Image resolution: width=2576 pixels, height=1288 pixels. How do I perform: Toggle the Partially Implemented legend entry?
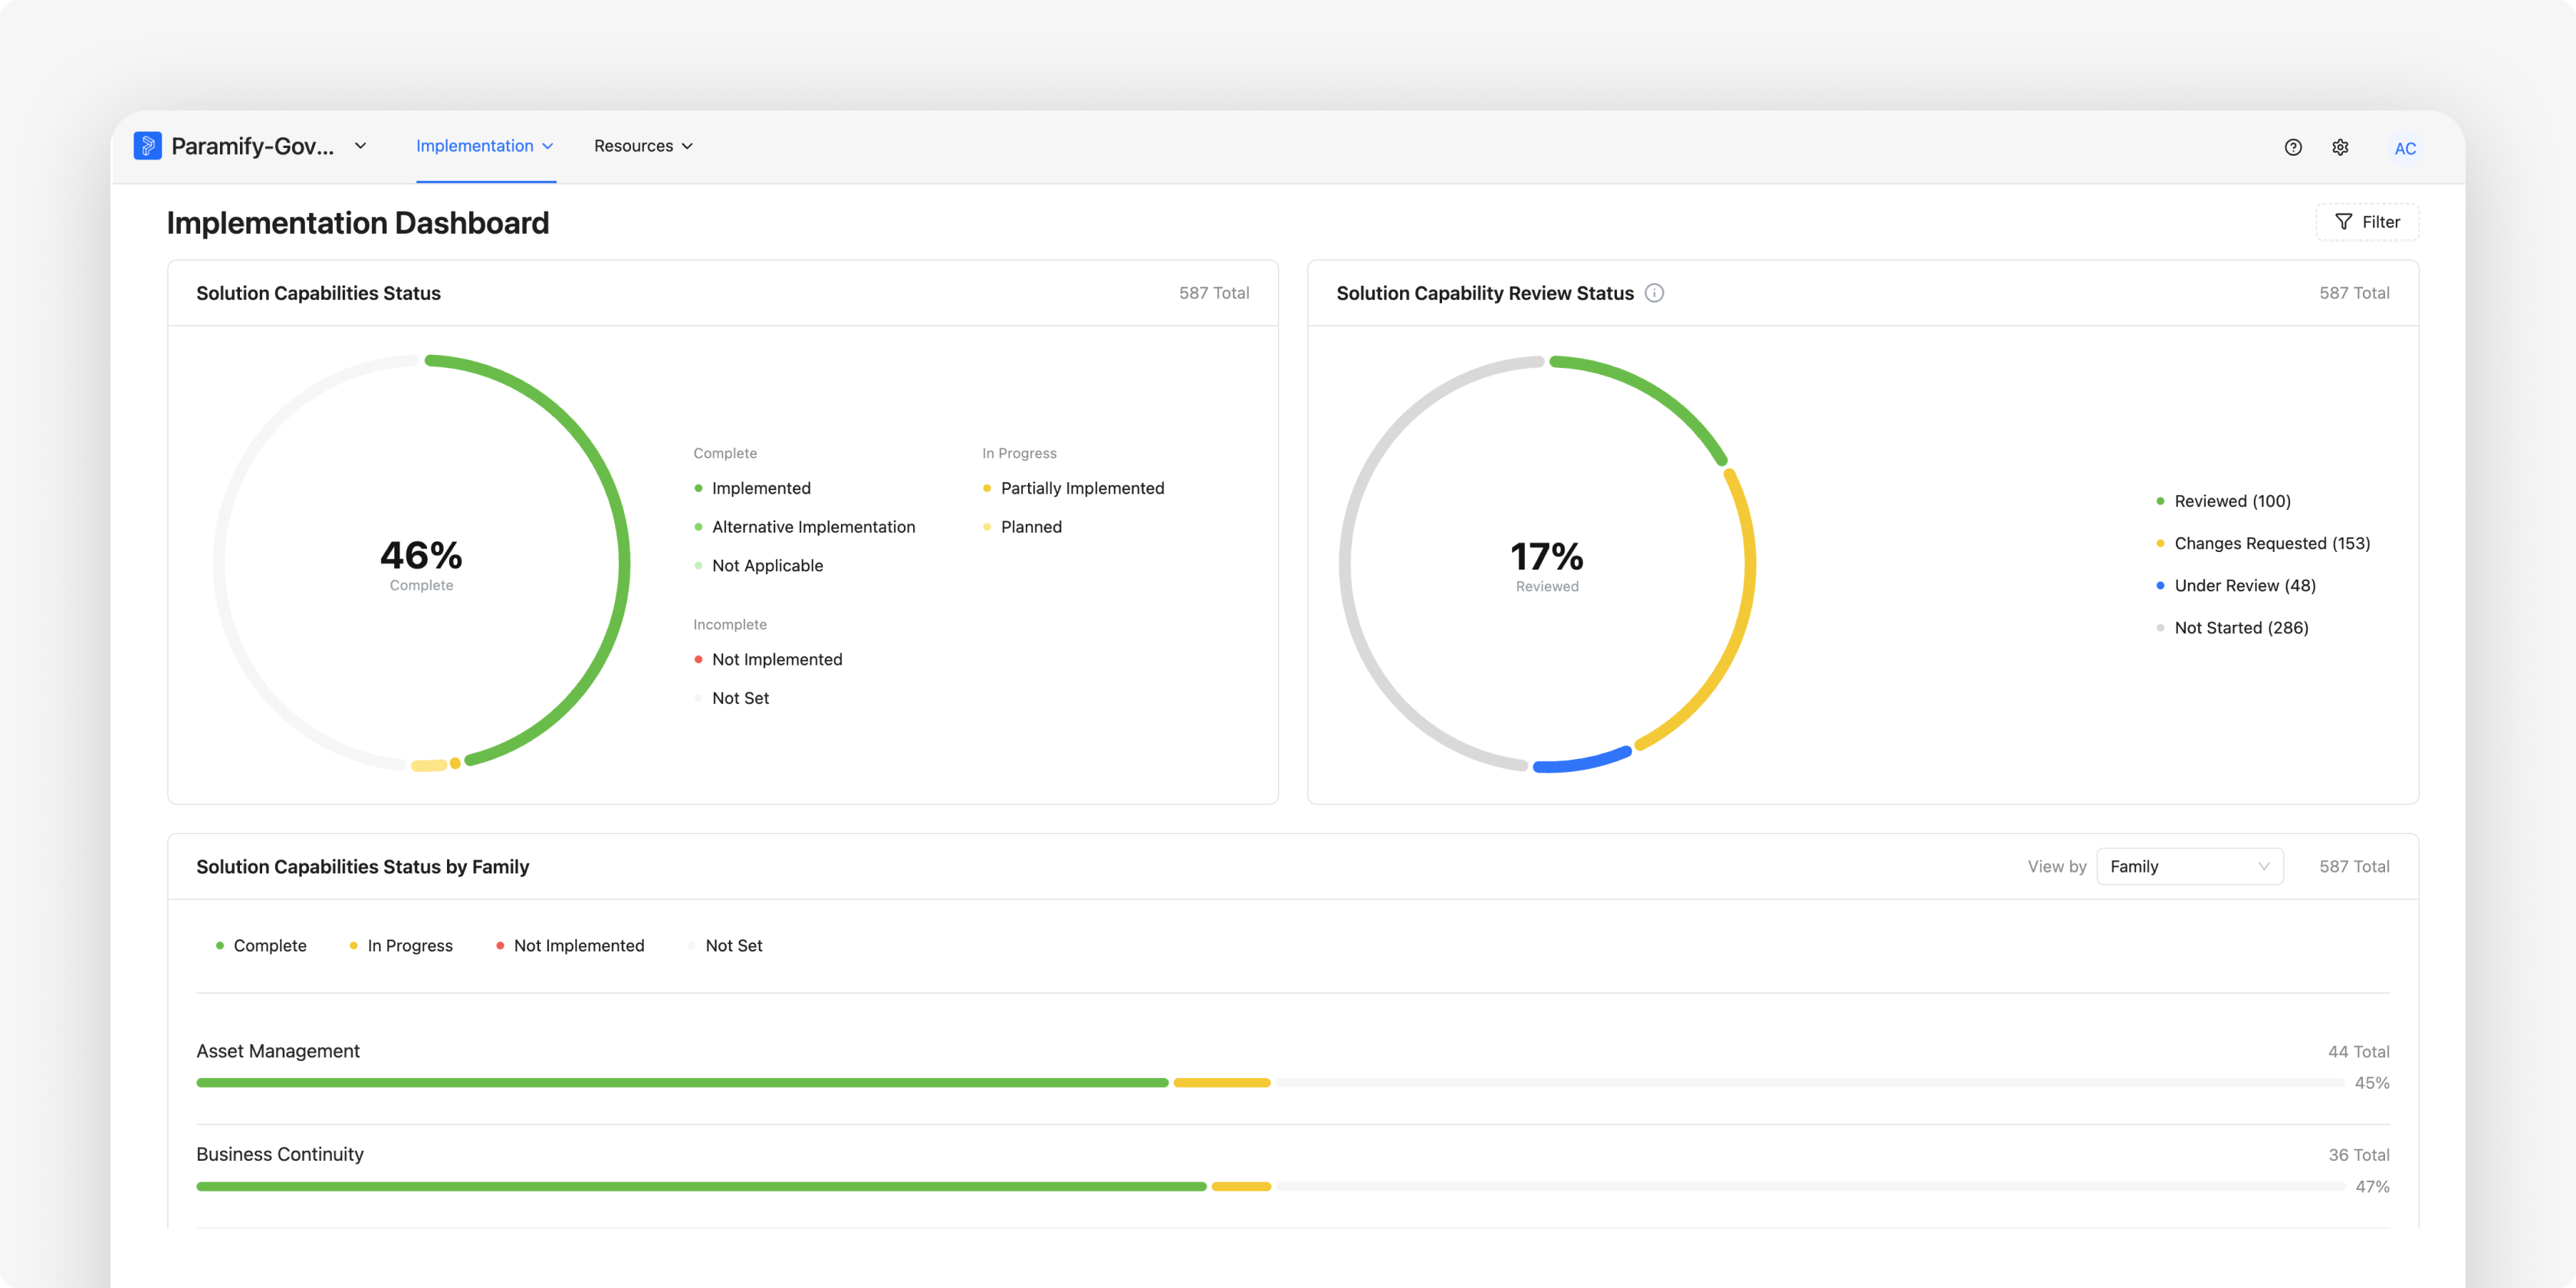coord(1073,488)
